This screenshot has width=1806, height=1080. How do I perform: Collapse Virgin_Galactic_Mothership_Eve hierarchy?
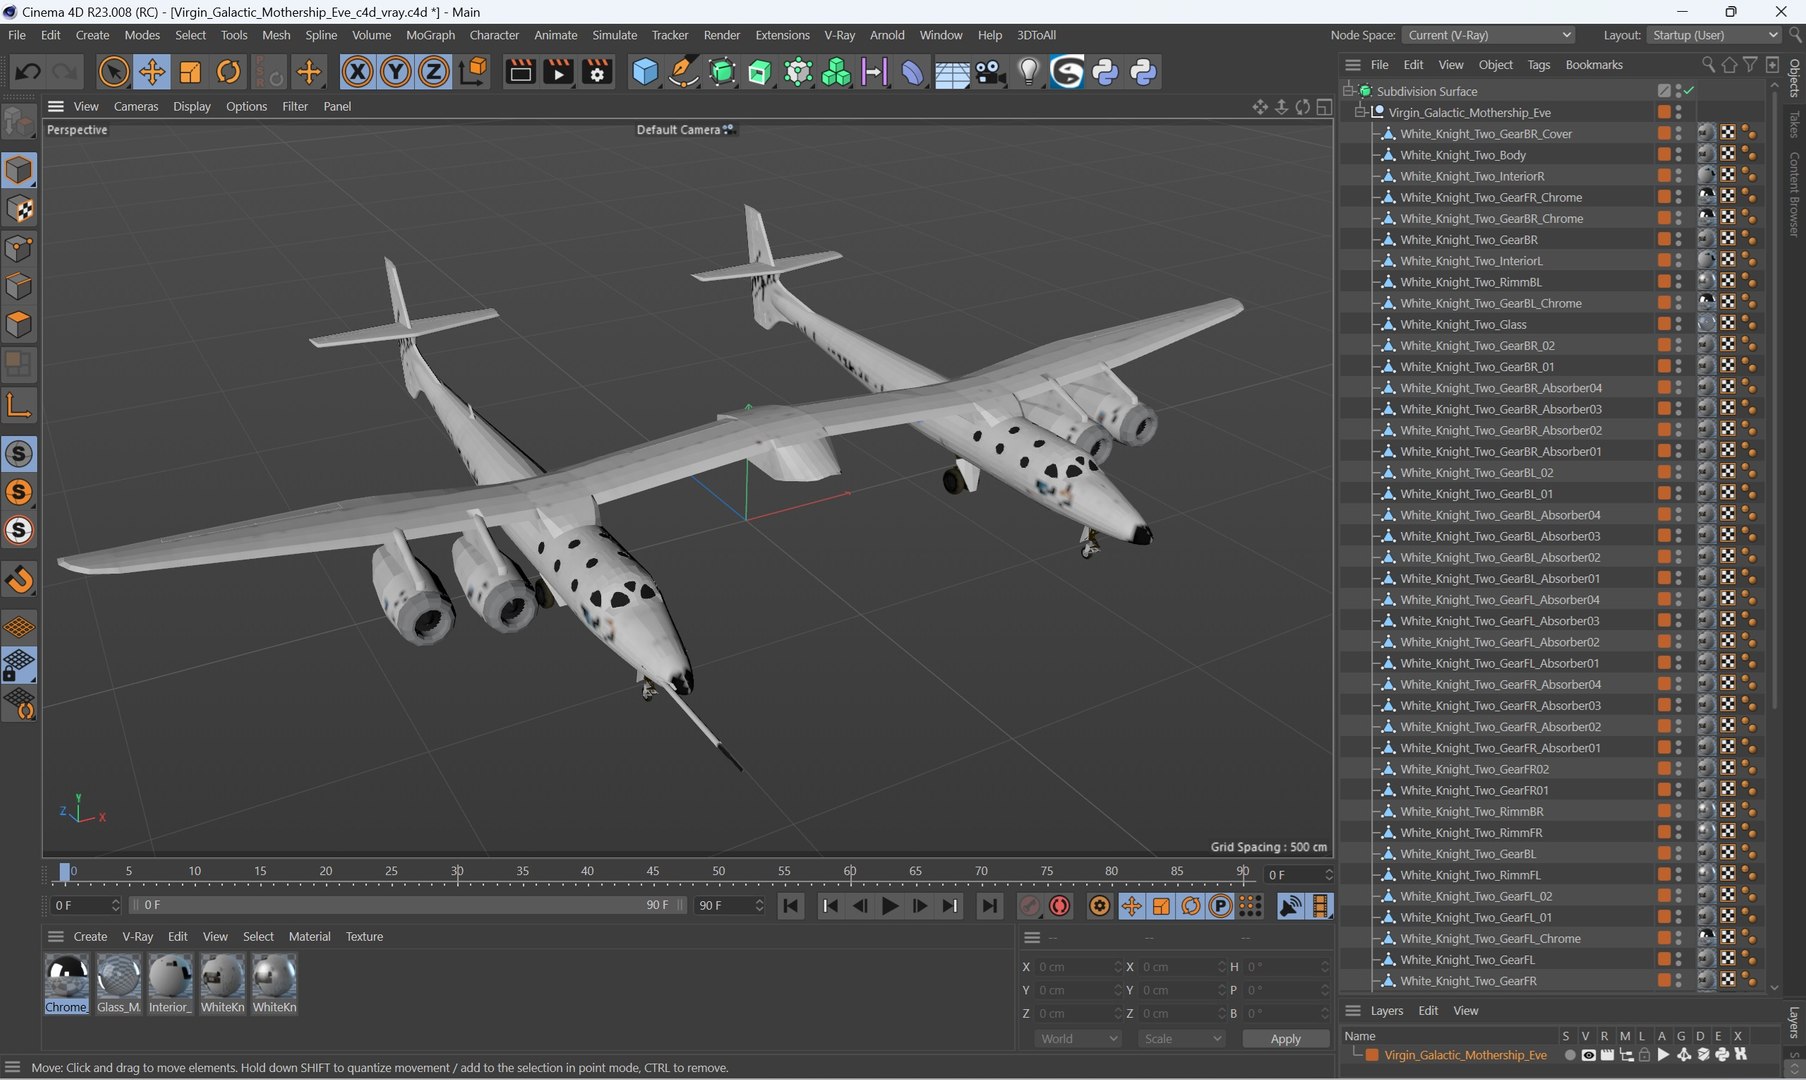pos(1360,112)
